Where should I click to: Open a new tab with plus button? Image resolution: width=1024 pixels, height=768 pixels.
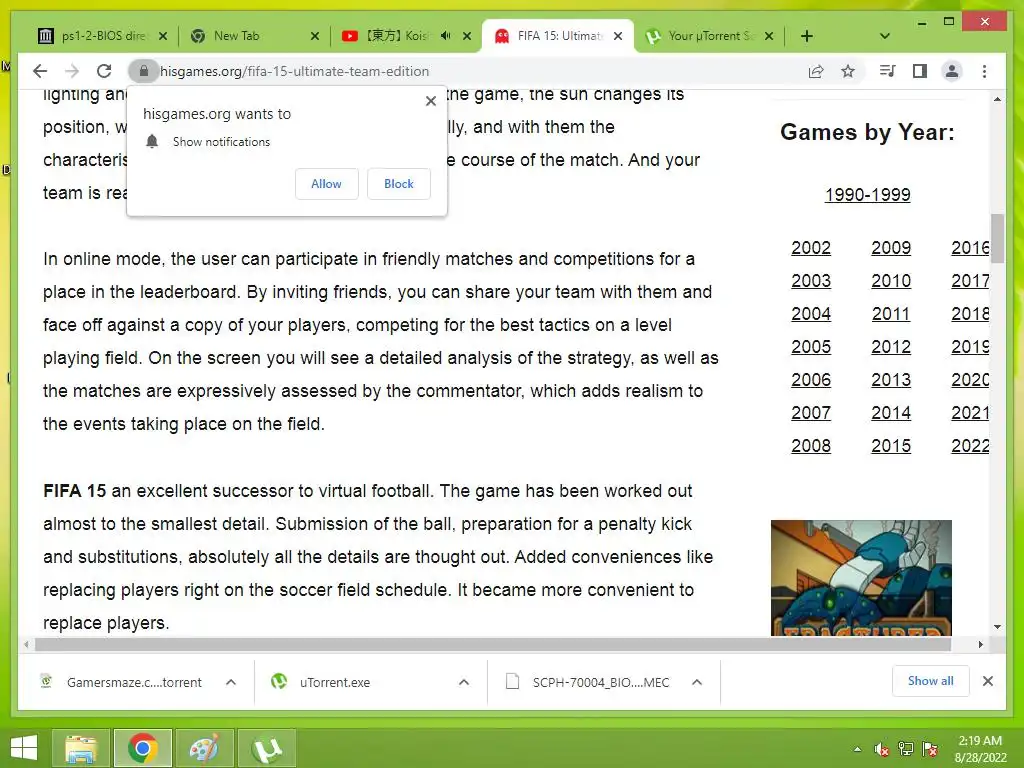(807, 37)
